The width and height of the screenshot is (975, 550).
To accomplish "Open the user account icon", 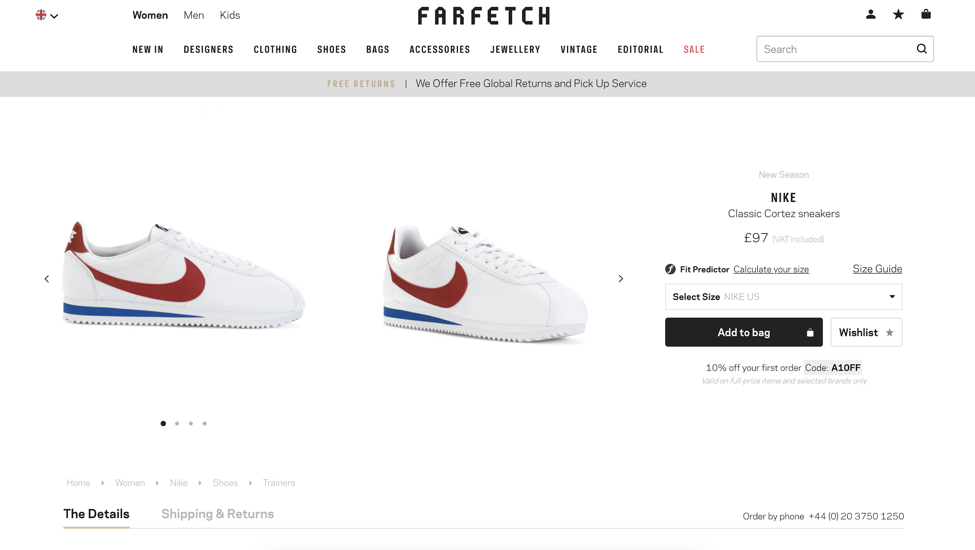I will point(870,15).
